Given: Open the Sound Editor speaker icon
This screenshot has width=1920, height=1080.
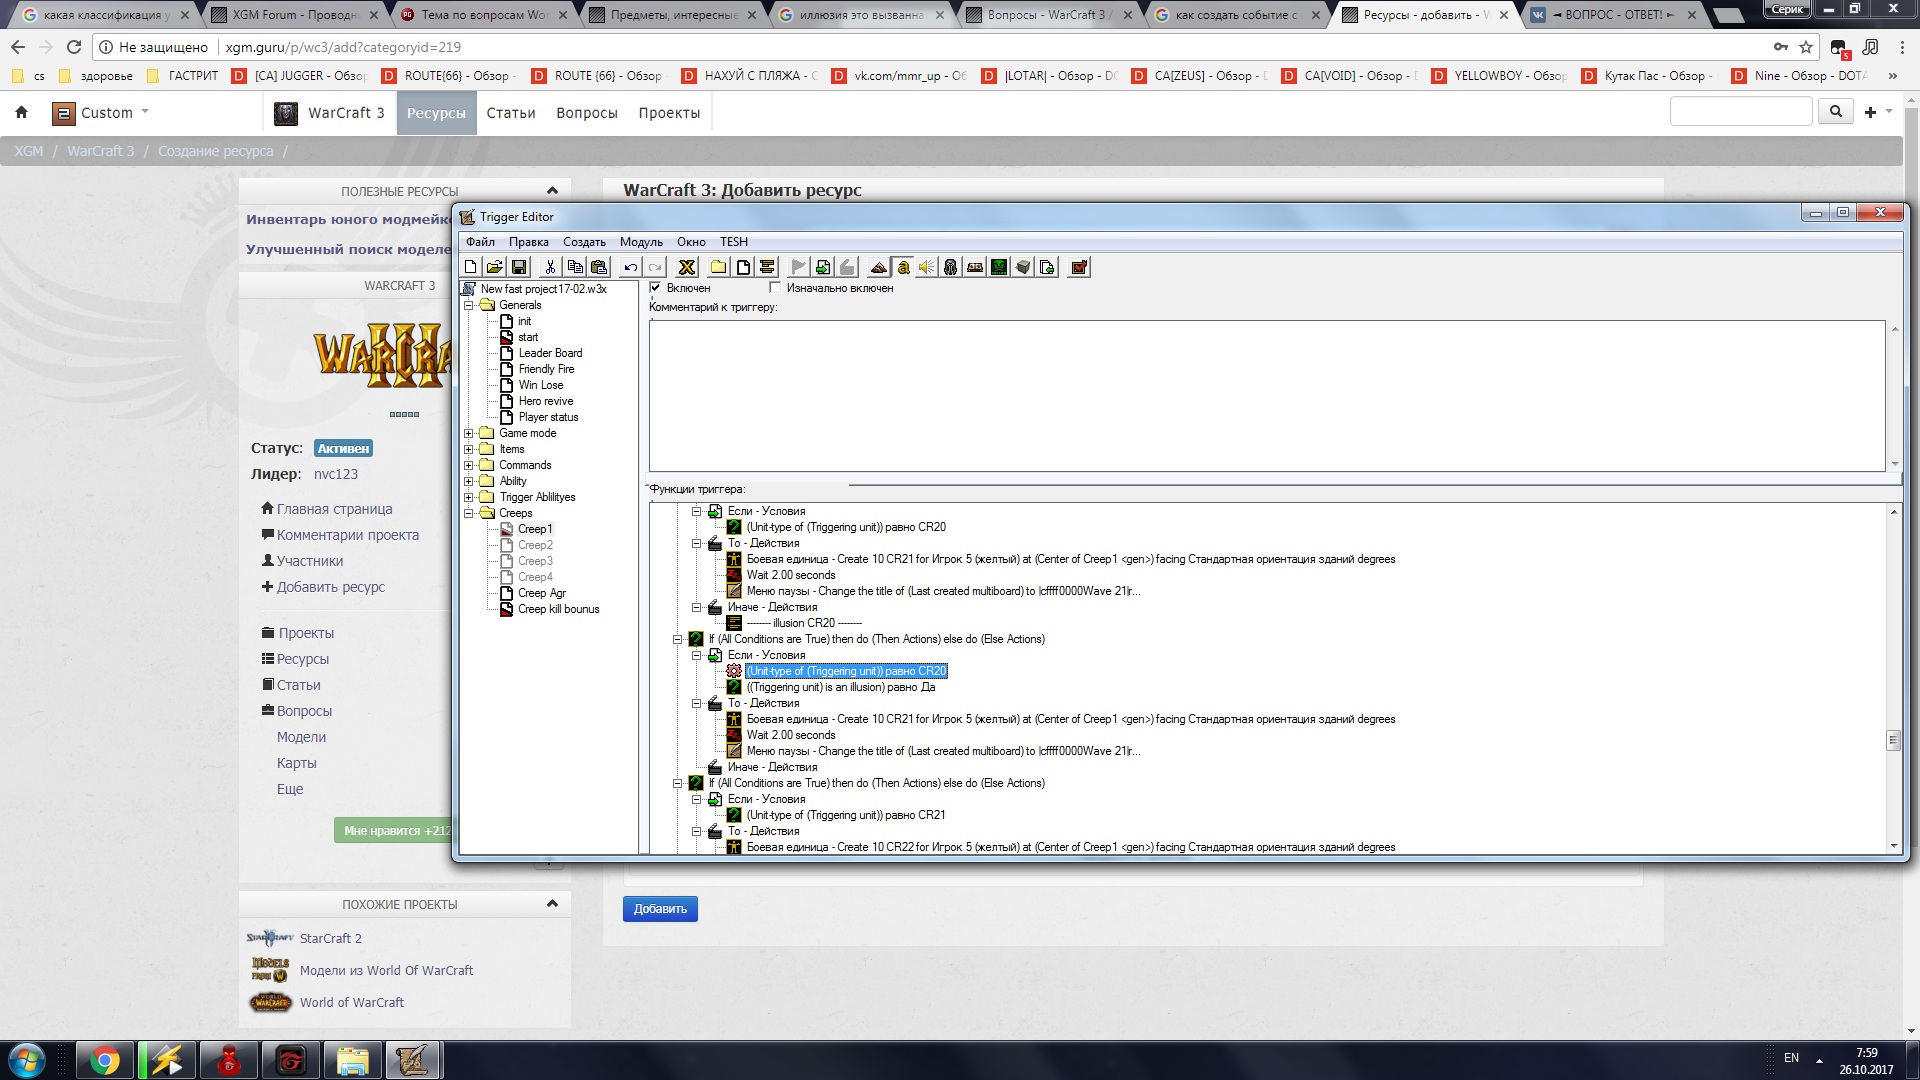Looking at the screenshot, I should pos(927,267).
